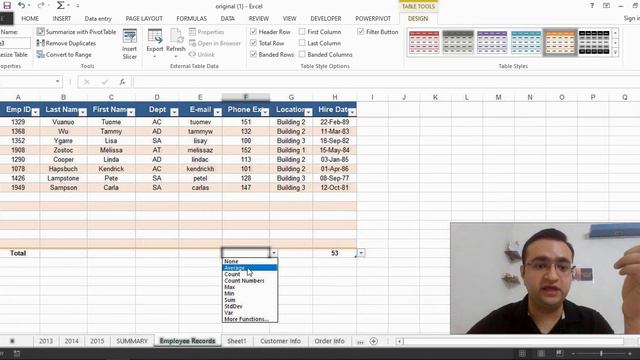Screen dimensions: 640x360
Task: Open the HOME ribbon tab
Action: coord(30,19)
